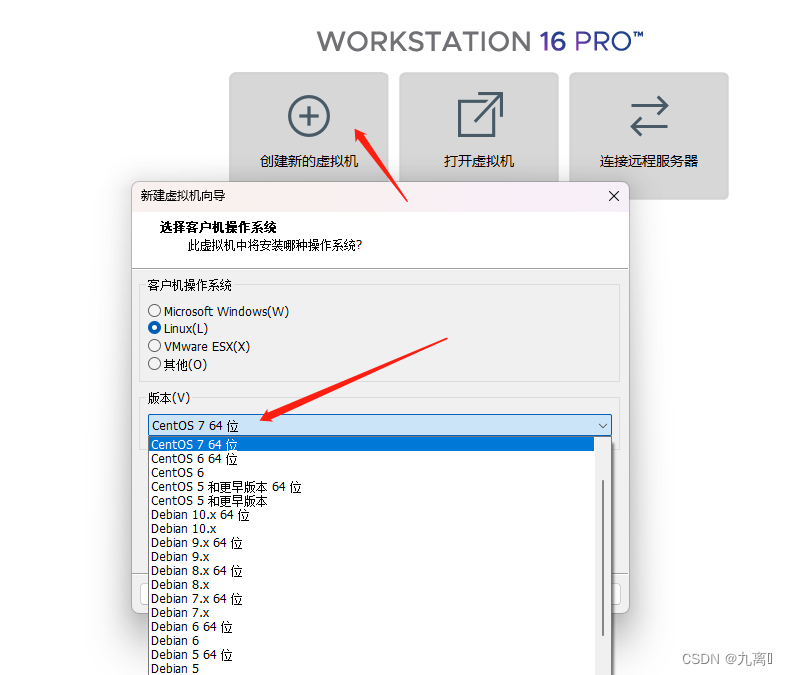Choose CentOS 5 和更早版本 32-bit entry
This screenshot has width=787, height=675.
tap(371, 501)
